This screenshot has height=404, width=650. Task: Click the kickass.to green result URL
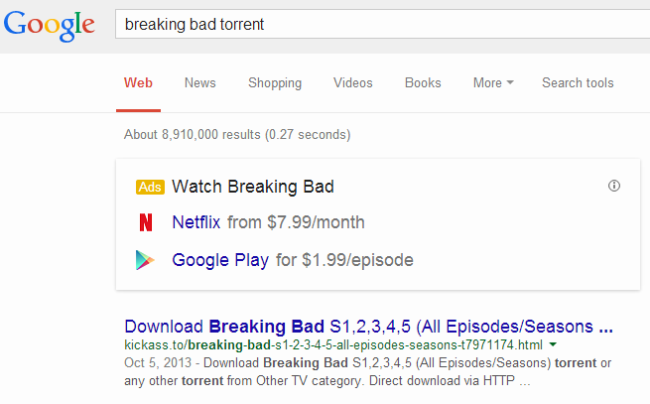click(x=333, y=345)
